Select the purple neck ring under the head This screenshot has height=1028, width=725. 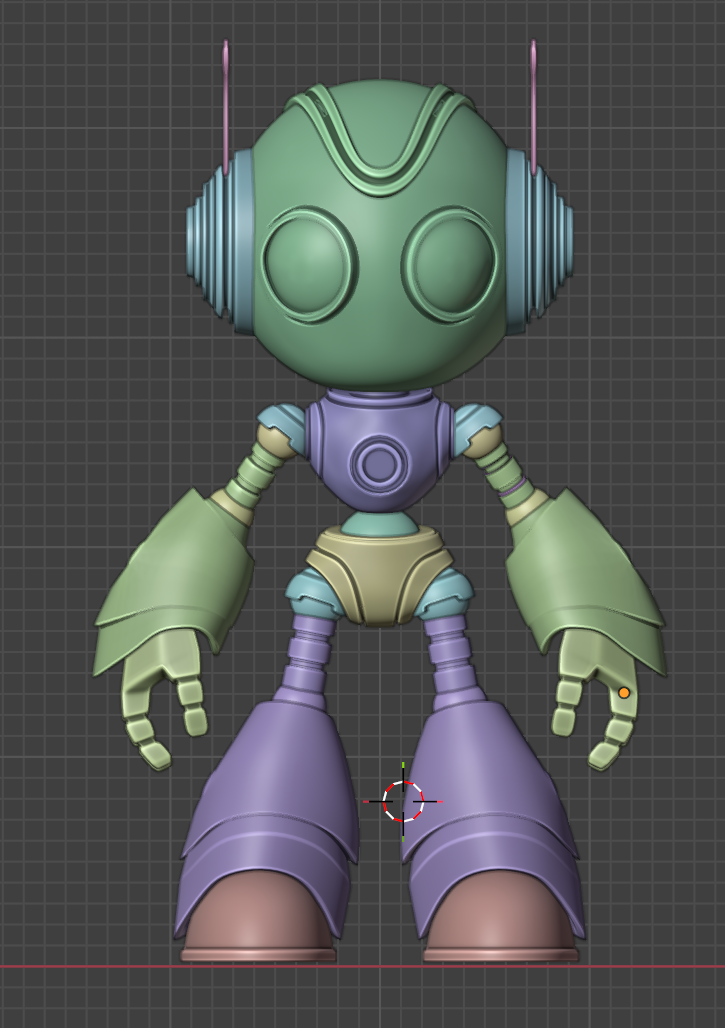380,396
